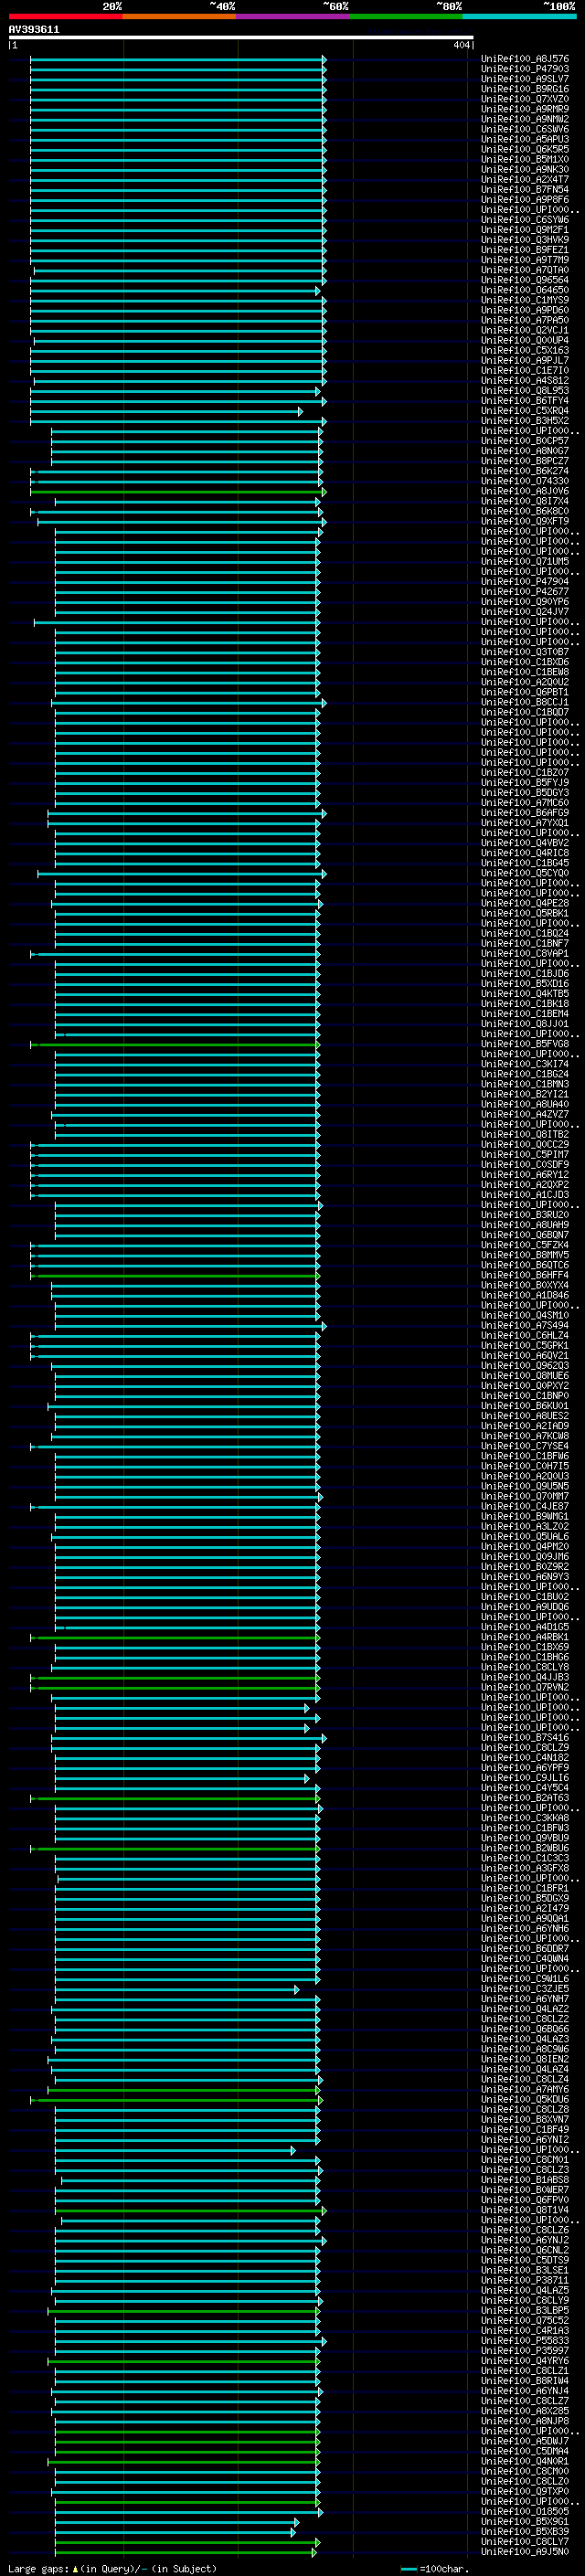
Task: Click the alignment bar of UniRef100_C5XRQ4
Action: click(x=165, y=411)
